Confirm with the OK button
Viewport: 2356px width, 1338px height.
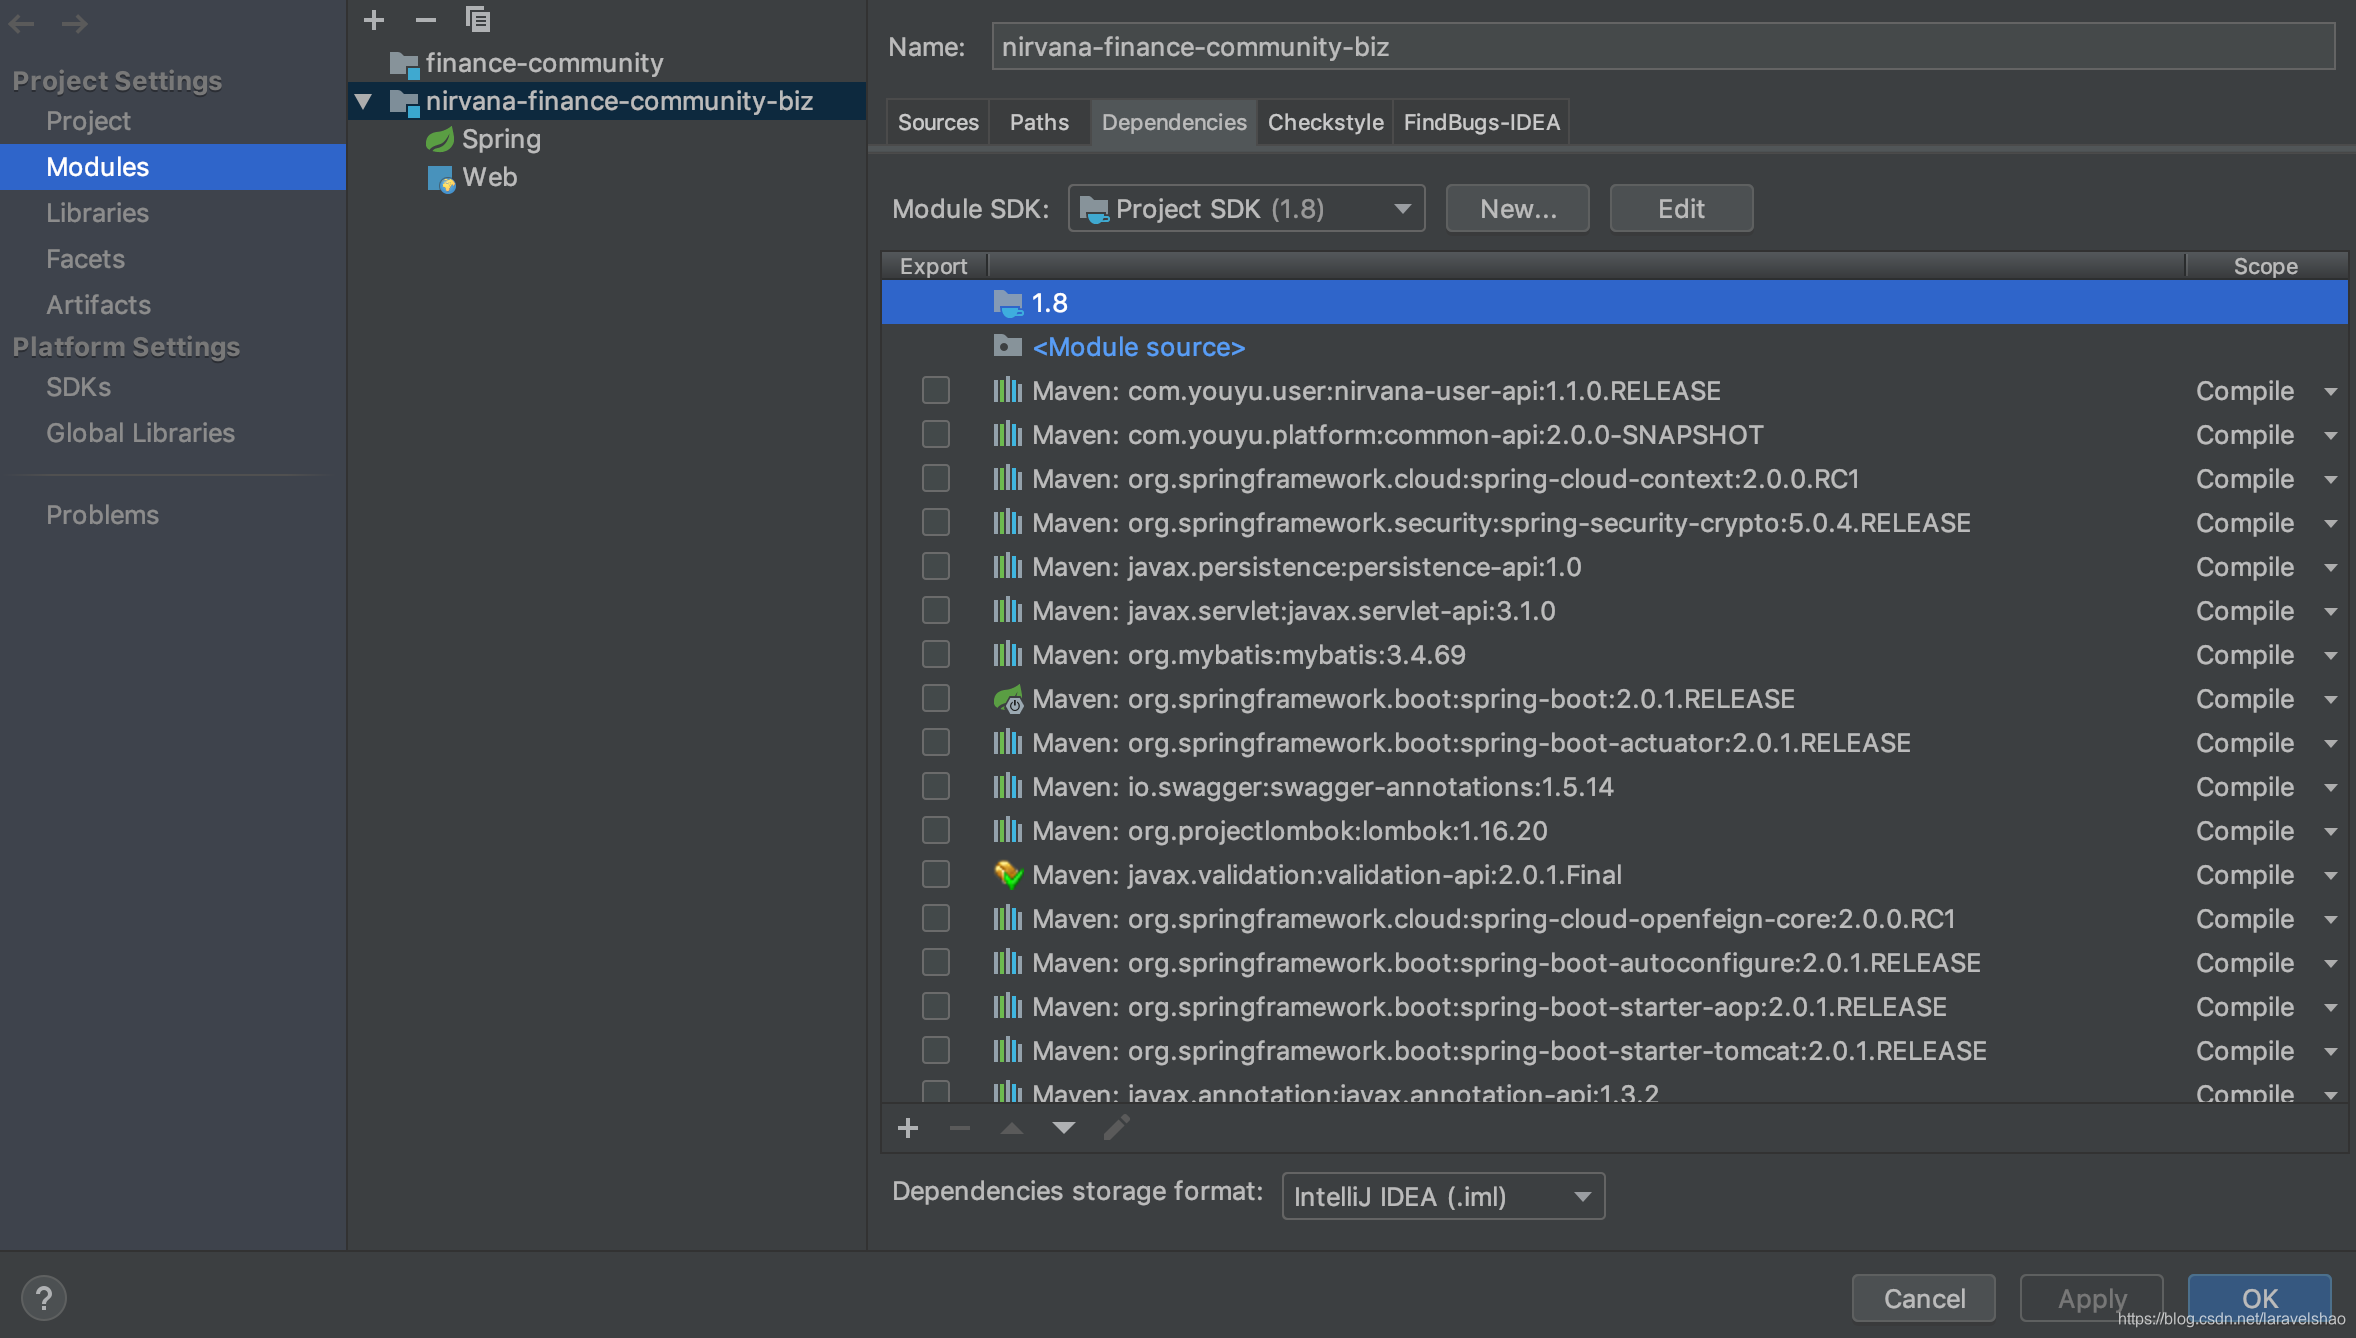pos(2260,1298)
